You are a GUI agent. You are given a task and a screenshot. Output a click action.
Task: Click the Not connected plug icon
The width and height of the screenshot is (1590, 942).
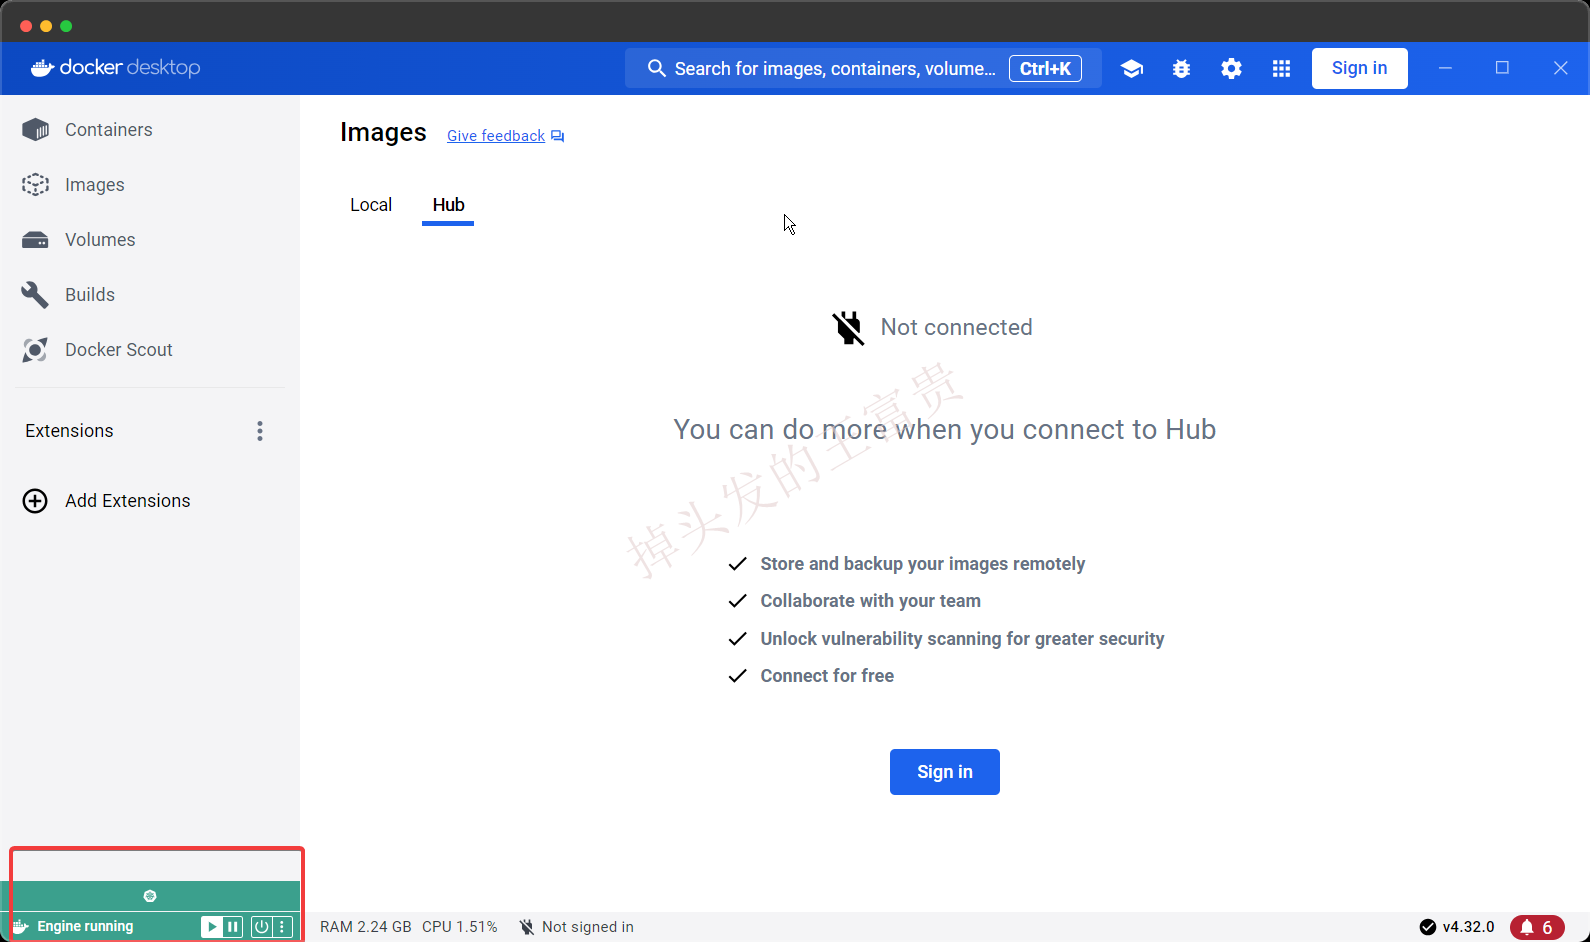point(848,327)
